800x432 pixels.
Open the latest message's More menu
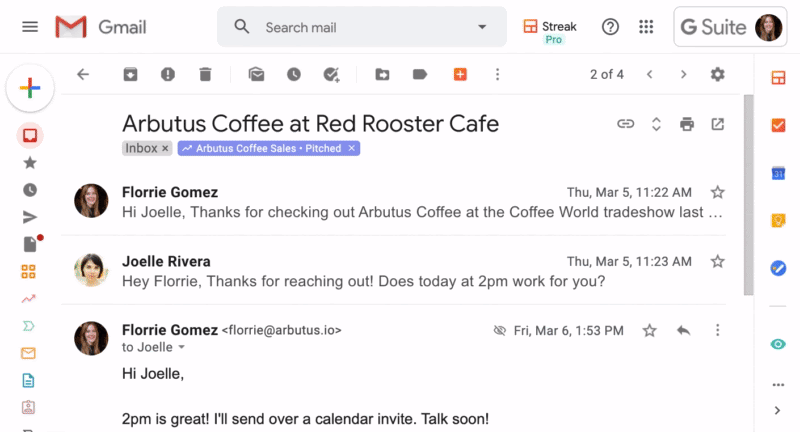pyautogui.click(x=717, y=331)
